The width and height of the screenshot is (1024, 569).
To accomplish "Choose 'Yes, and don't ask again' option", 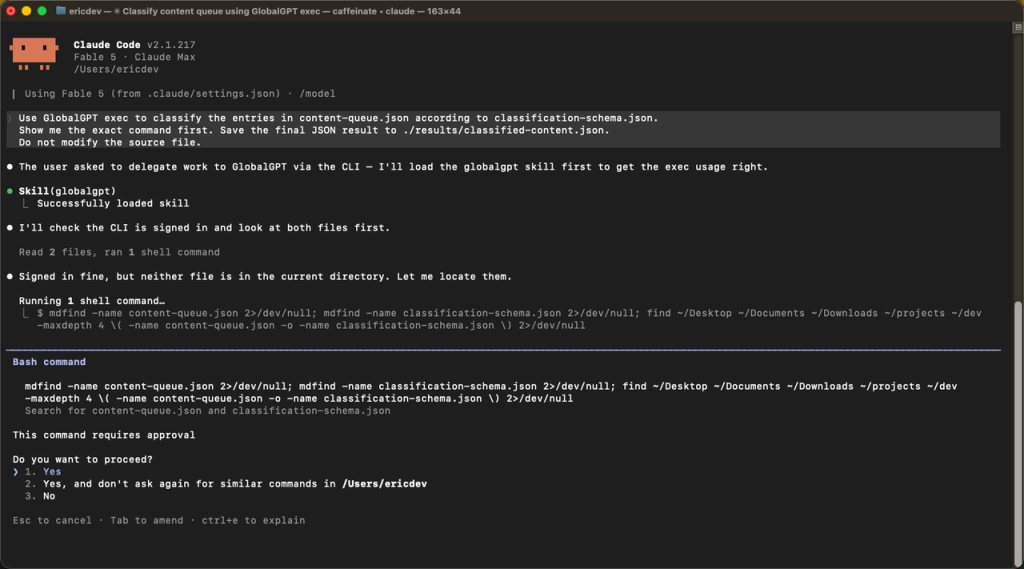I will 226,484.
